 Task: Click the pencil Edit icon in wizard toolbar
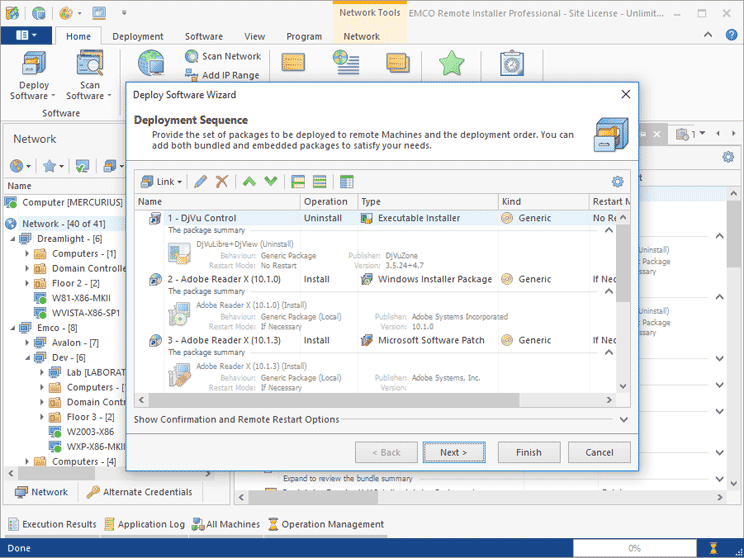201,181
